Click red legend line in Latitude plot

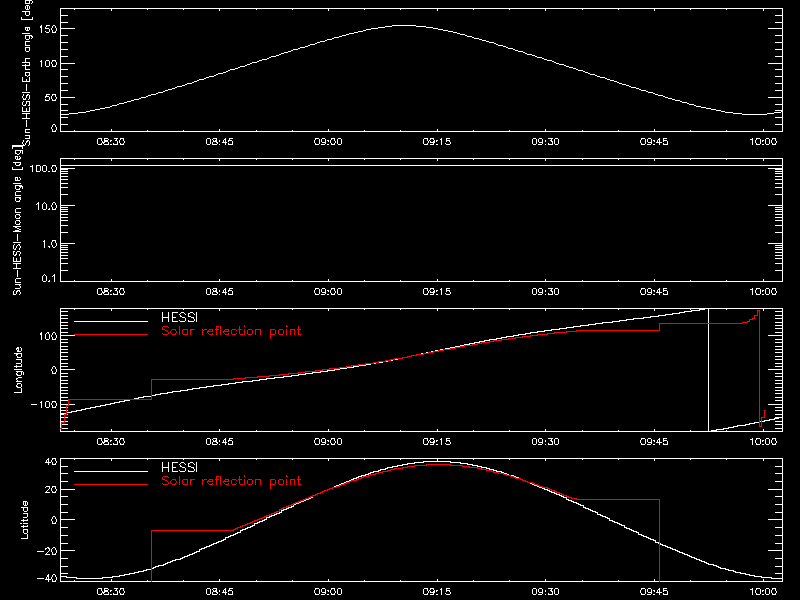coord(111,485)
